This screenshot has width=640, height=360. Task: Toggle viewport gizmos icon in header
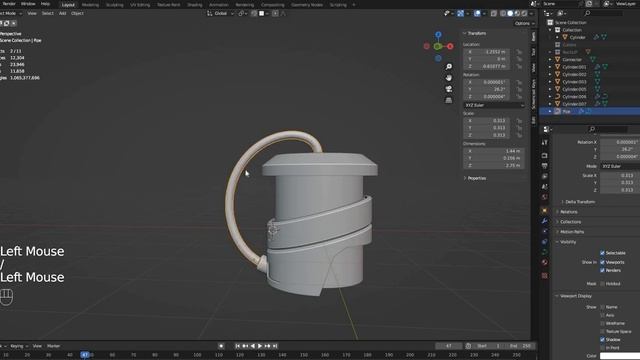[x=460, y=13]
